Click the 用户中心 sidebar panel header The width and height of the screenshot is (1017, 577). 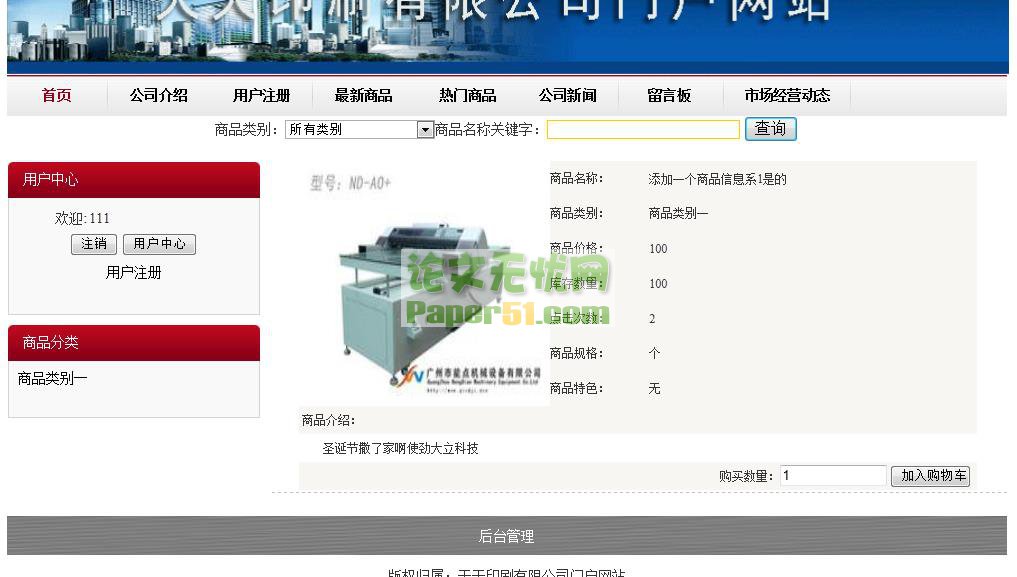(134, 180)
